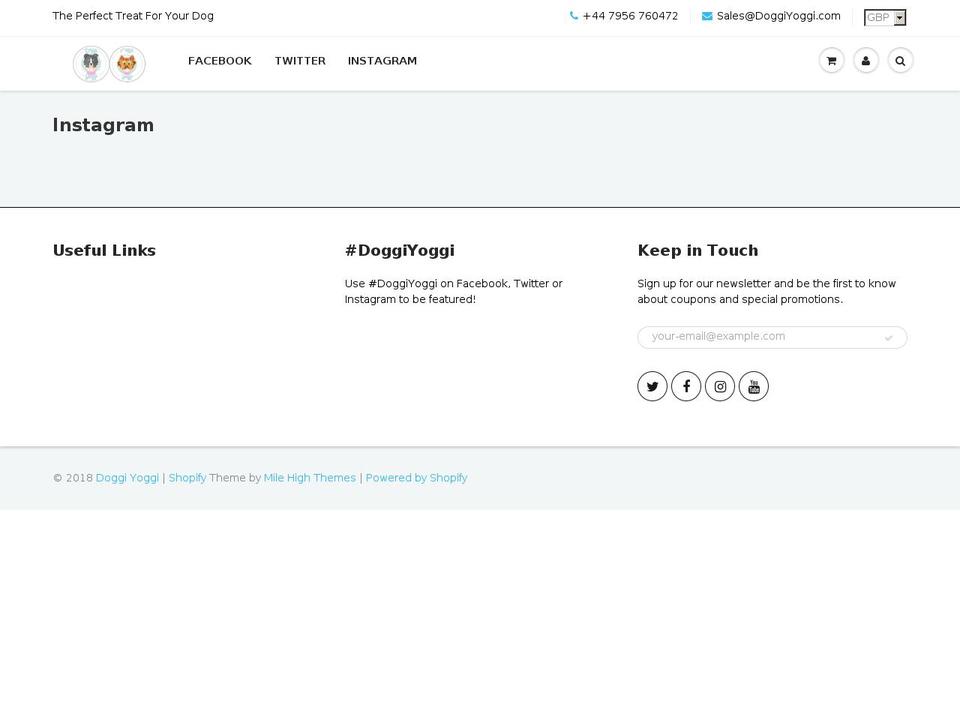Open the search magnifier icon
Image resolution: width=960 pixels, height=720 pixels.
click(900, 61)
